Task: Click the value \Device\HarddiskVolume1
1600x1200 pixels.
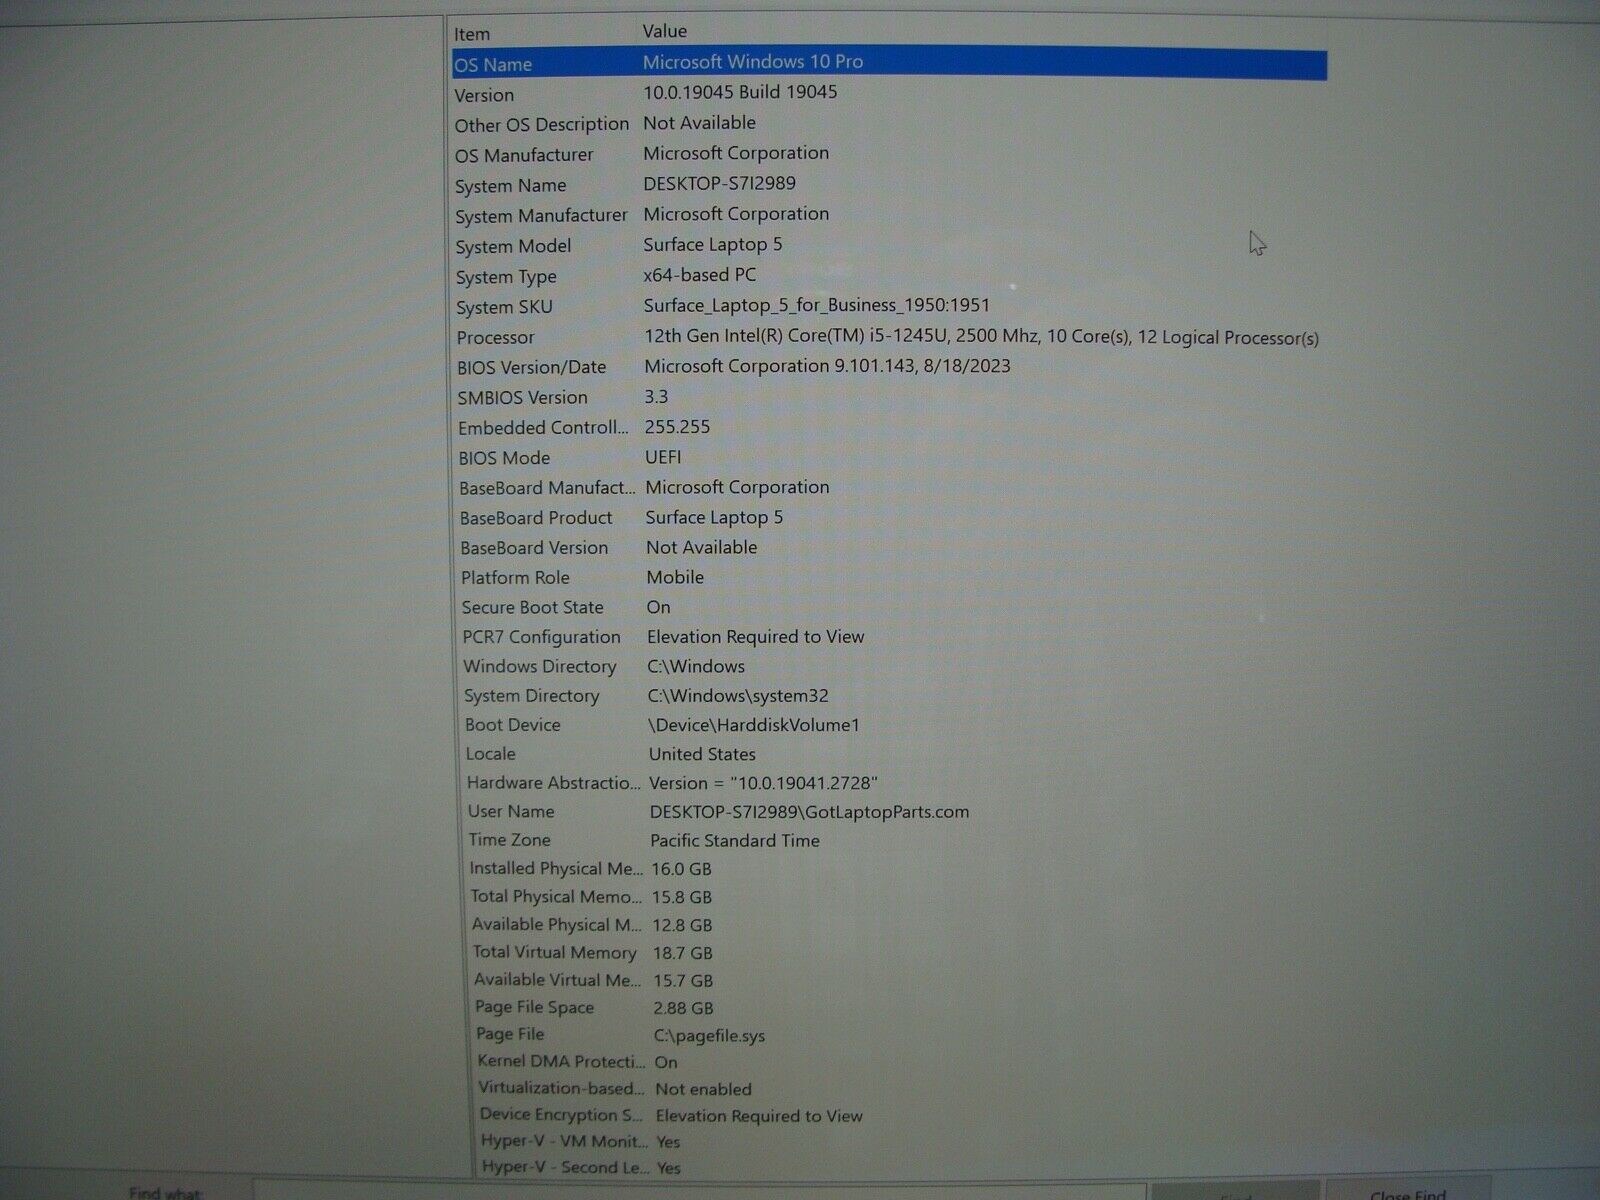Action: 754,726
